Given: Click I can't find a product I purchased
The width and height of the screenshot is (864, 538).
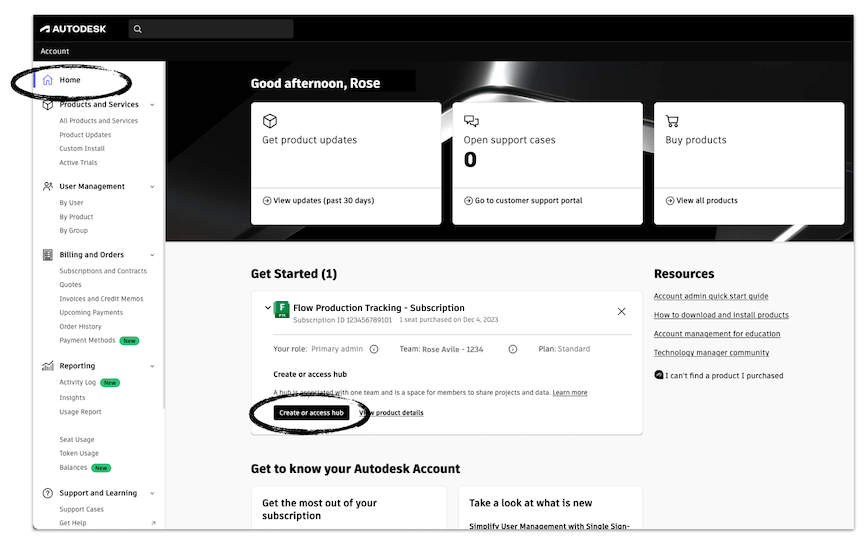Looking at the screenshot, I should [x=724, y=375].
